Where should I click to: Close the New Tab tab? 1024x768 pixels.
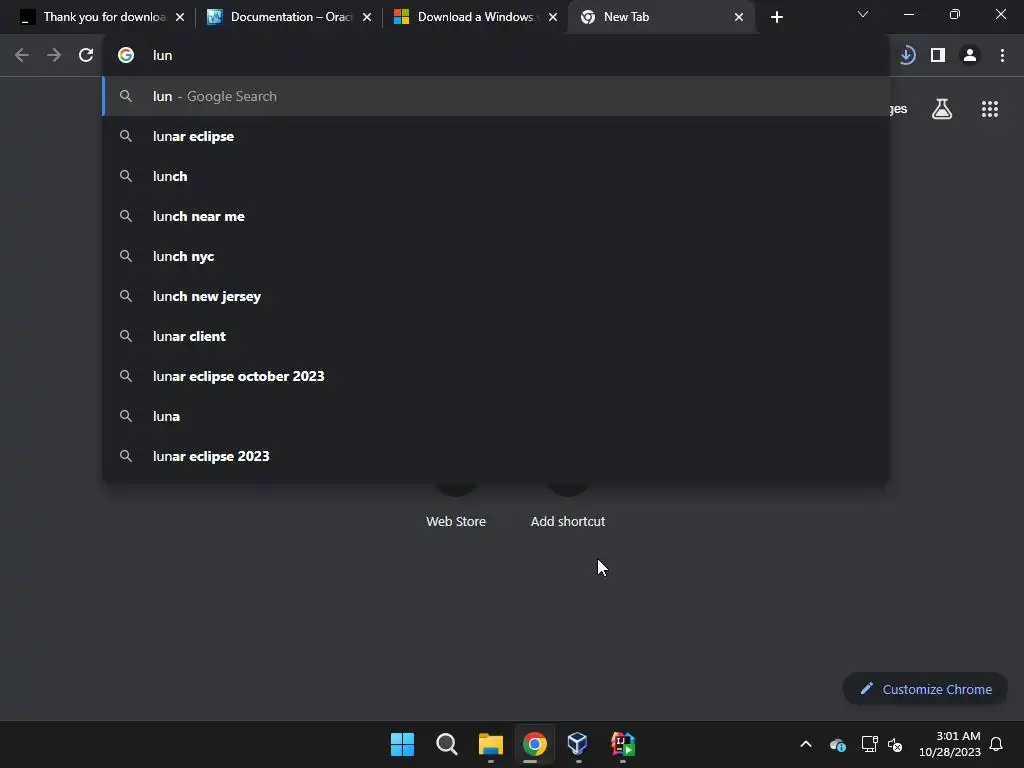(739, 18)
